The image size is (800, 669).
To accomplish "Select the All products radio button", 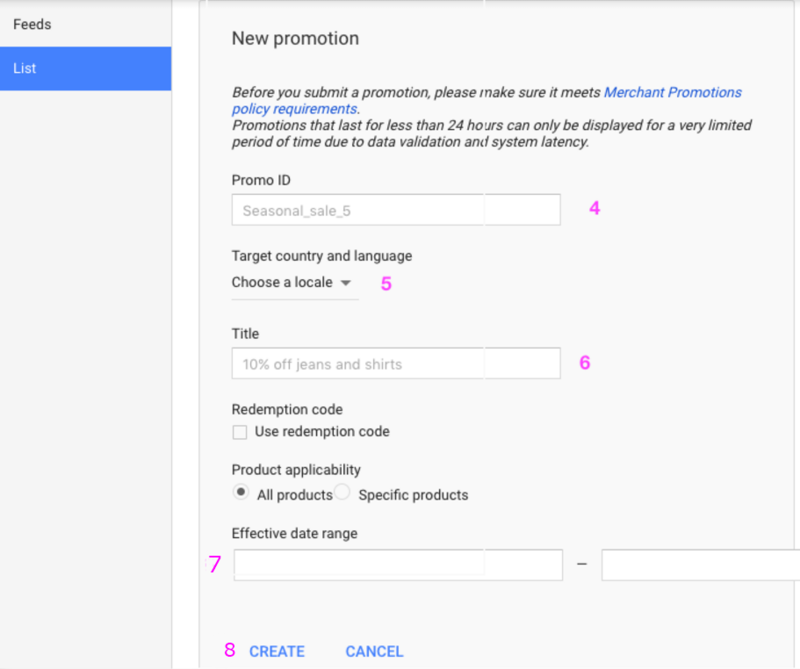I will (x=240, y=492).
